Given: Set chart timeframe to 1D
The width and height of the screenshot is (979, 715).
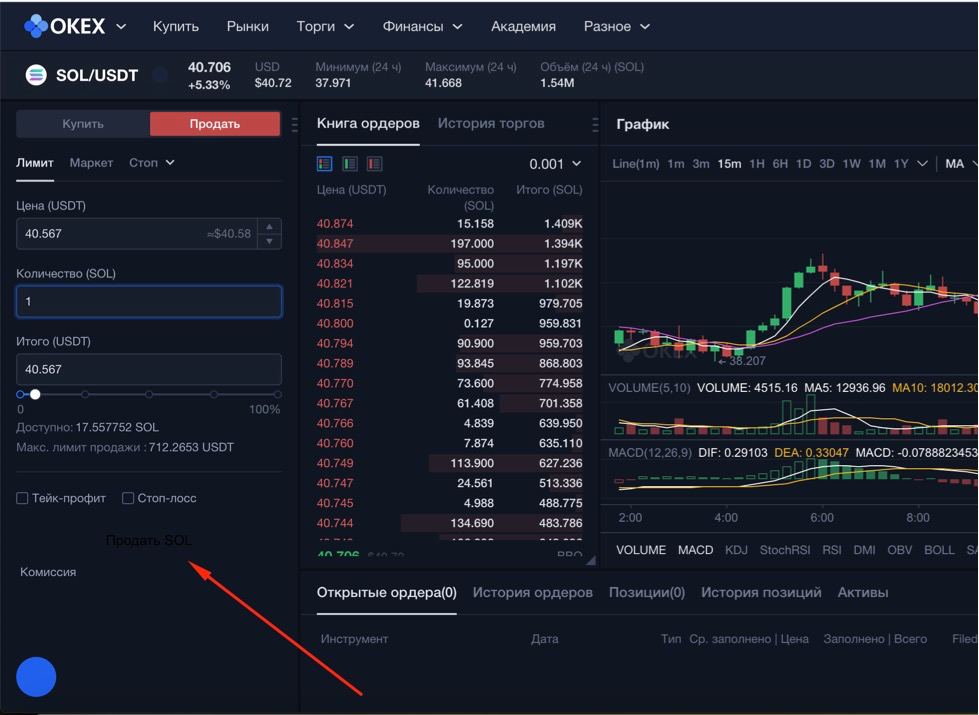Looking at the screenshot, I should coord(804,164).
